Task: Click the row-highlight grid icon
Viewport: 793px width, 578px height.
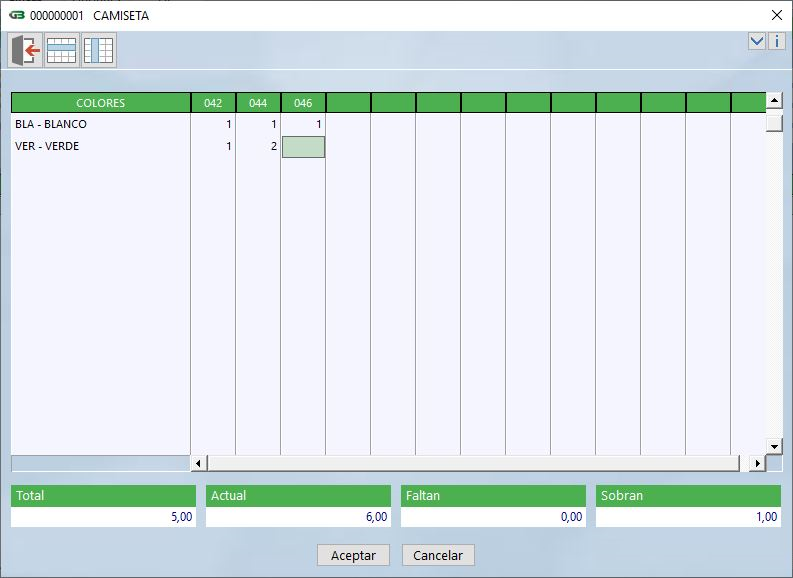Action: pyautogui.click(x=61, y=50)
